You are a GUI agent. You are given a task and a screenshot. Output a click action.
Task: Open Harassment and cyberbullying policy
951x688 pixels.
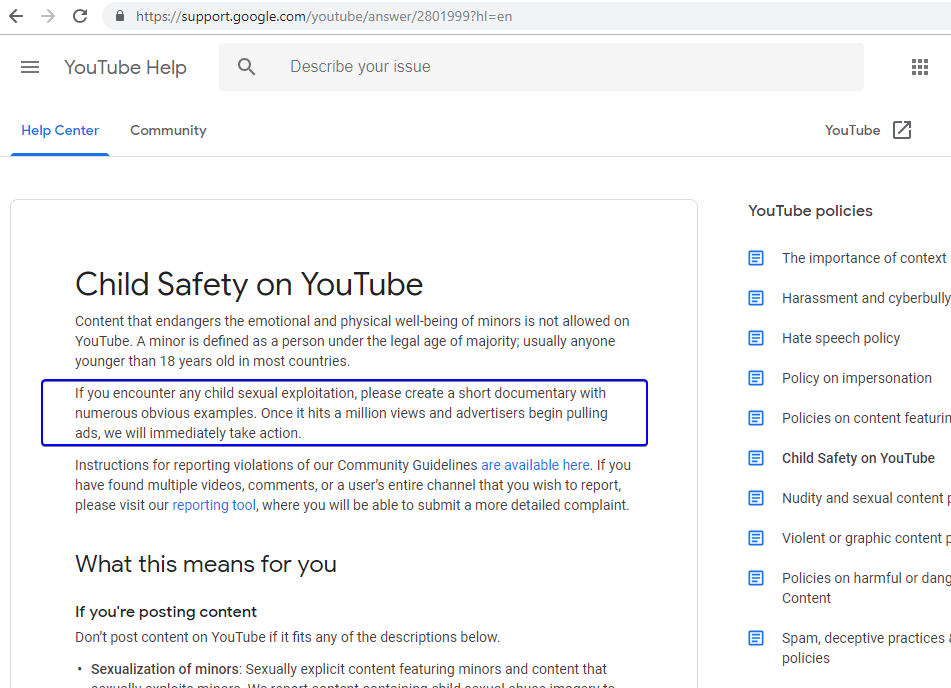[866, 298]
